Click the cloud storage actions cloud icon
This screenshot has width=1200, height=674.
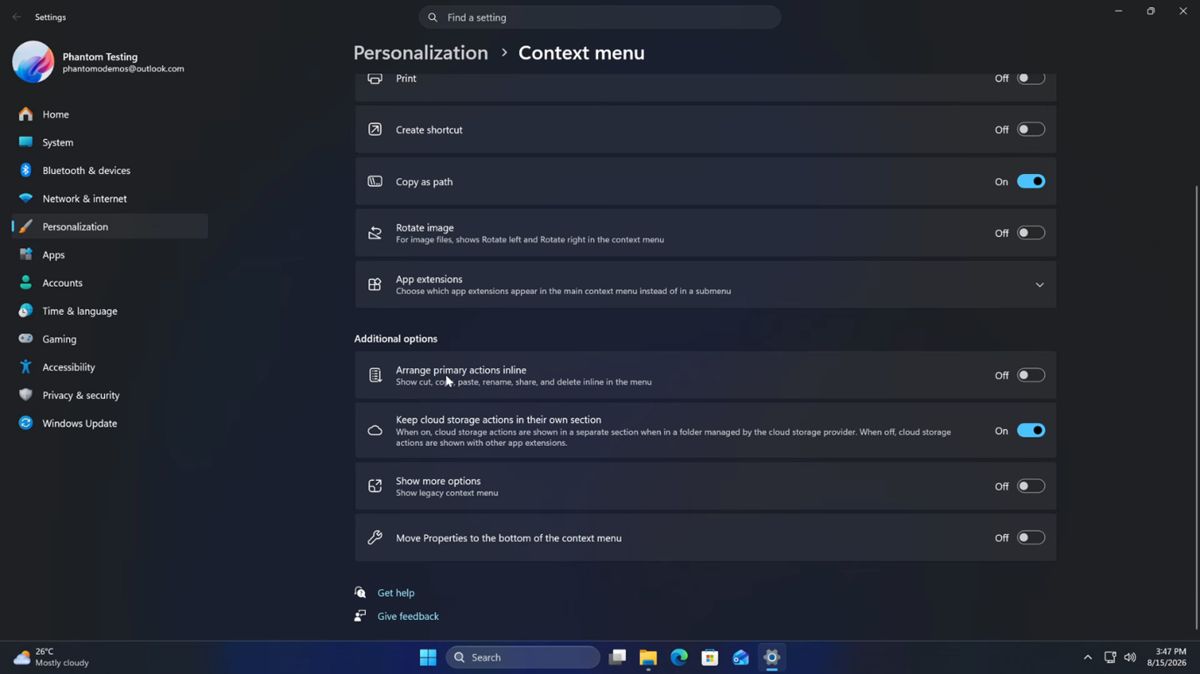pyautogui.click(x=375, y=431)
